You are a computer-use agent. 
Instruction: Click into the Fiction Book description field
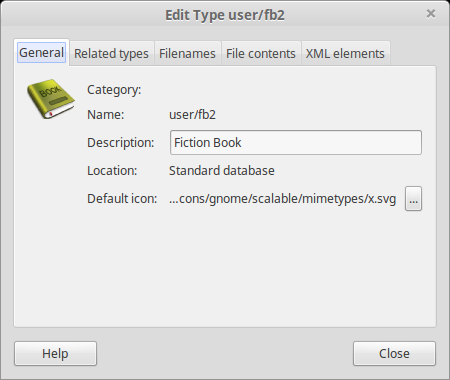coord(296,143)
